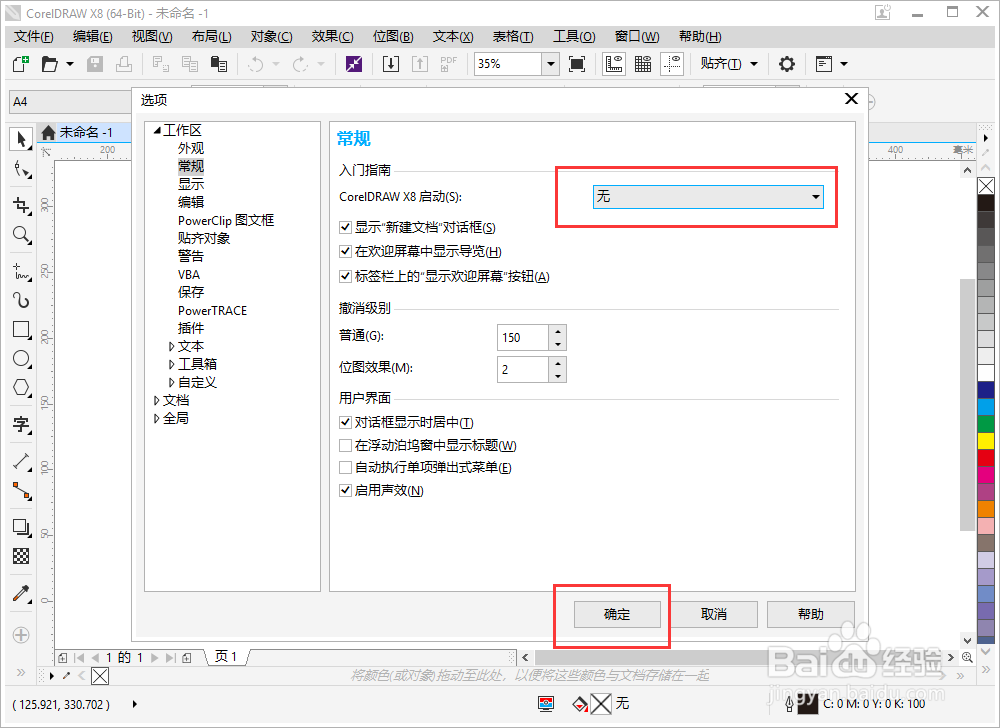Click the Open folder icon

click(x=50, y=64)
